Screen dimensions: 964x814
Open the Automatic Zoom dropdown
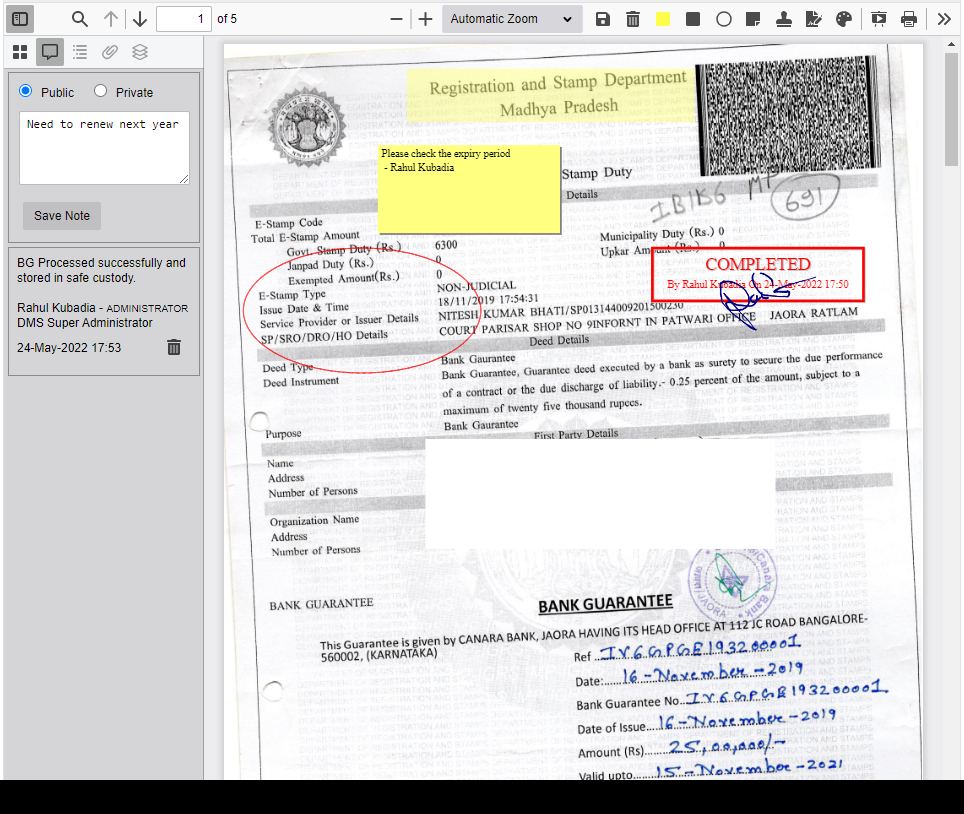point(511,18)
